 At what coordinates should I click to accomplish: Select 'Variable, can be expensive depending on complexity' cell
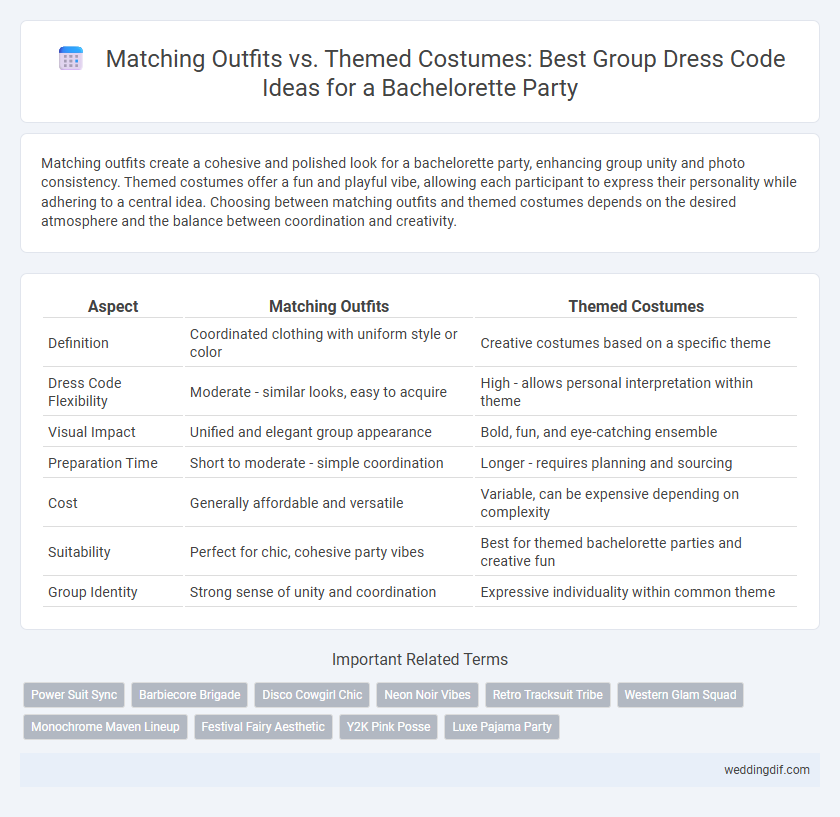point(636,503)
